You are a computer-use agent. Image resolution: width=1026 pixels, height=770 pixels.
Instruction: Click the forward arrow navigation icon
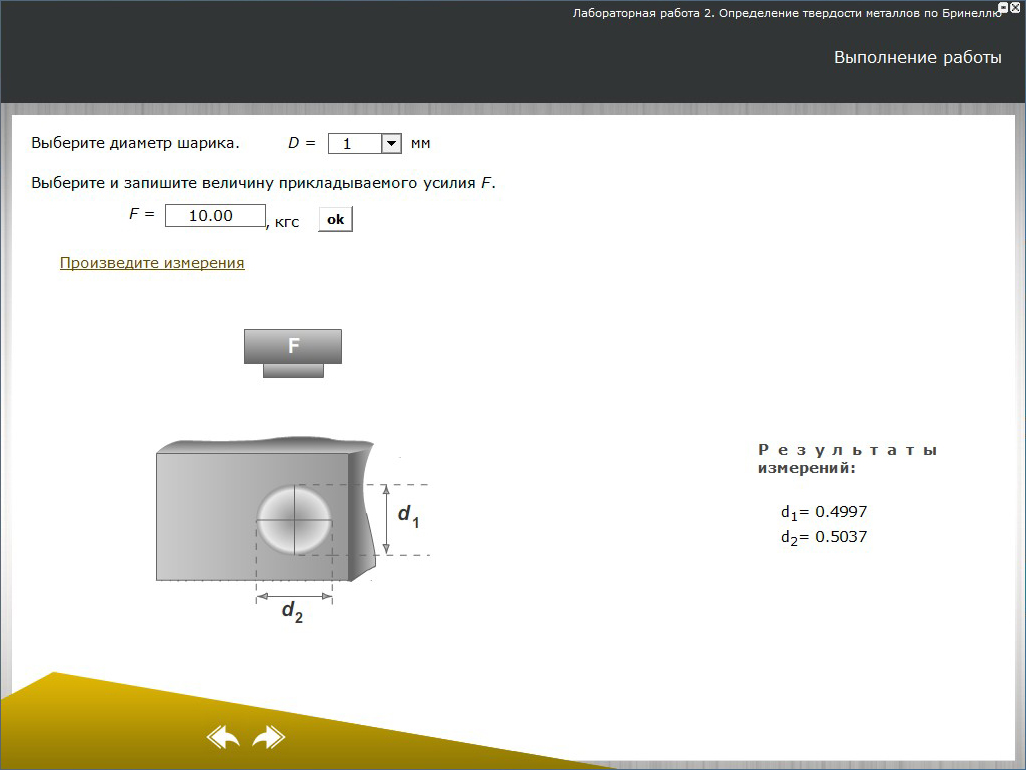point(268,738)
